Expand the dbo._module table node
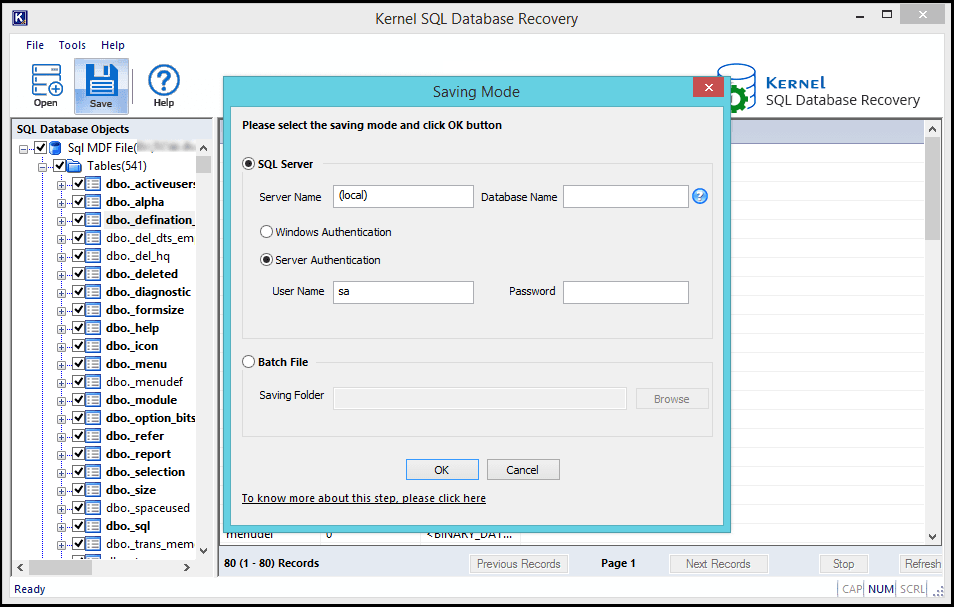Image resolution: width=954 pixels, height=607 pixels. [61, 401]
